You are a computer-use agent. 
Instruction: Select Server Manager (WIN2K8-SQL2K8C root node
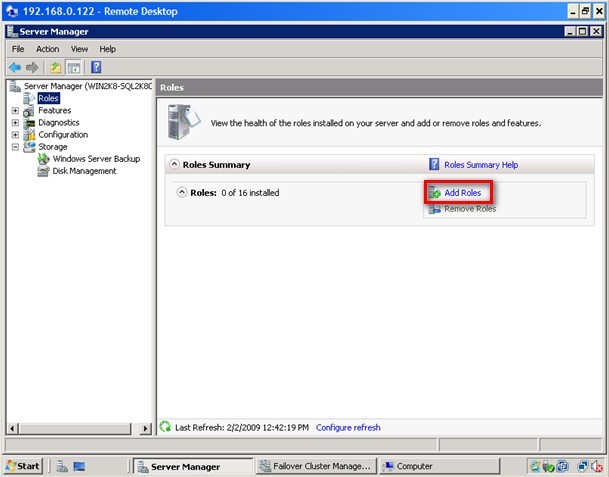tap(88, 86)
